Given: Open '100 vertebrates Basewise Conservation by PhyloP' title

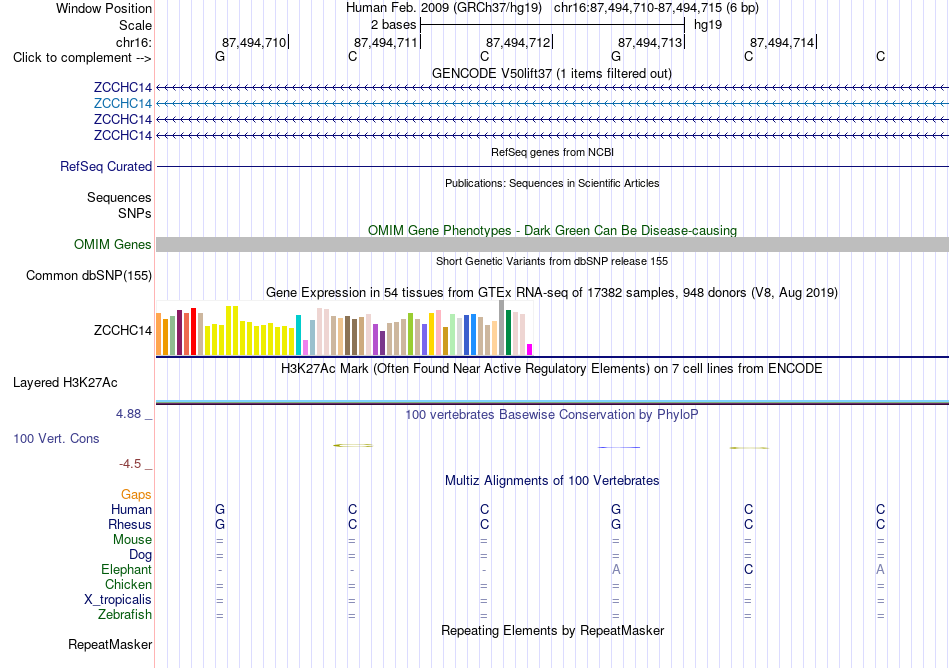Looking at the screenshot, I should (551, 415).
